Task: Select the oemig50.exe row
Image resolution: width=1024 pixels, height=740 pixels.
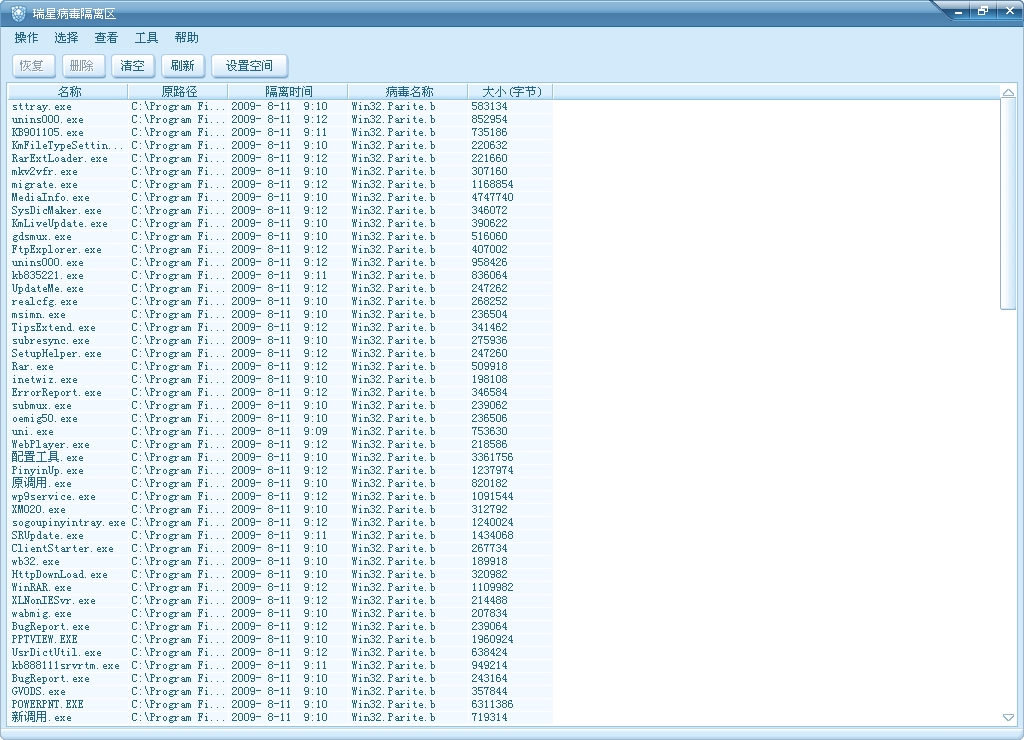Action: (x=281, y=419)
